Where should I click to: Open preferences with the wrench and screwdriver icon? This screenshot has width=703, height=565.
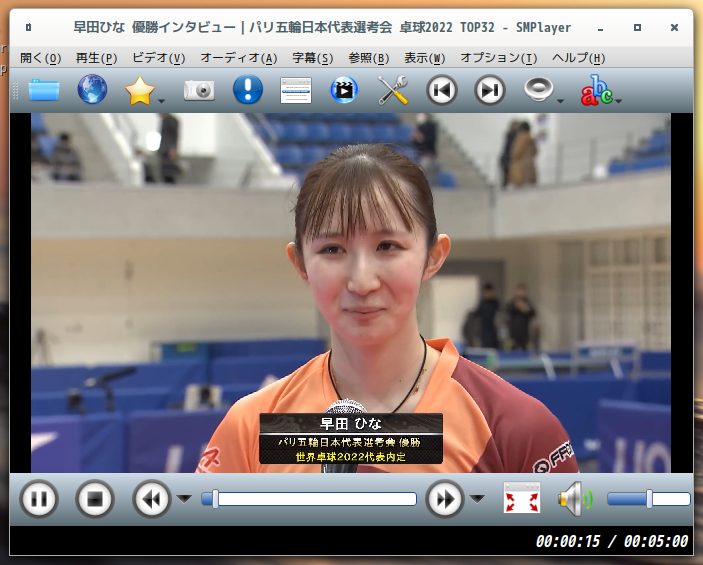tap(393, 90)
